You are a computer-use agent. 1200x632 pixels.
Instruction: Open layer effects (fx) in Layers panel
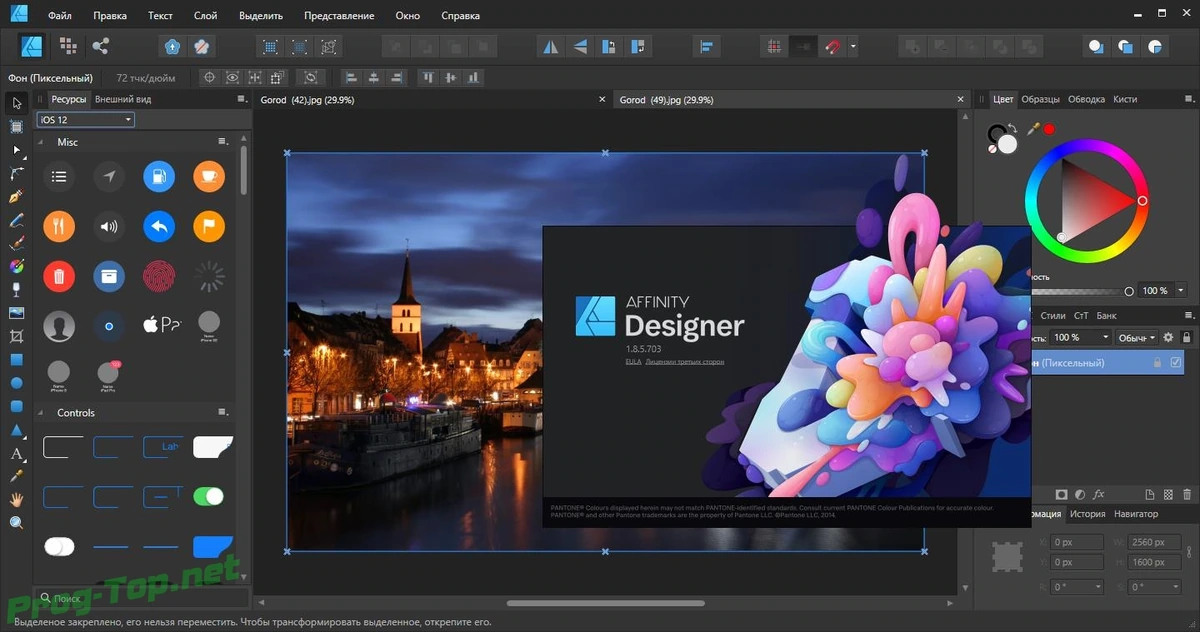click(x=1098, y=494)
